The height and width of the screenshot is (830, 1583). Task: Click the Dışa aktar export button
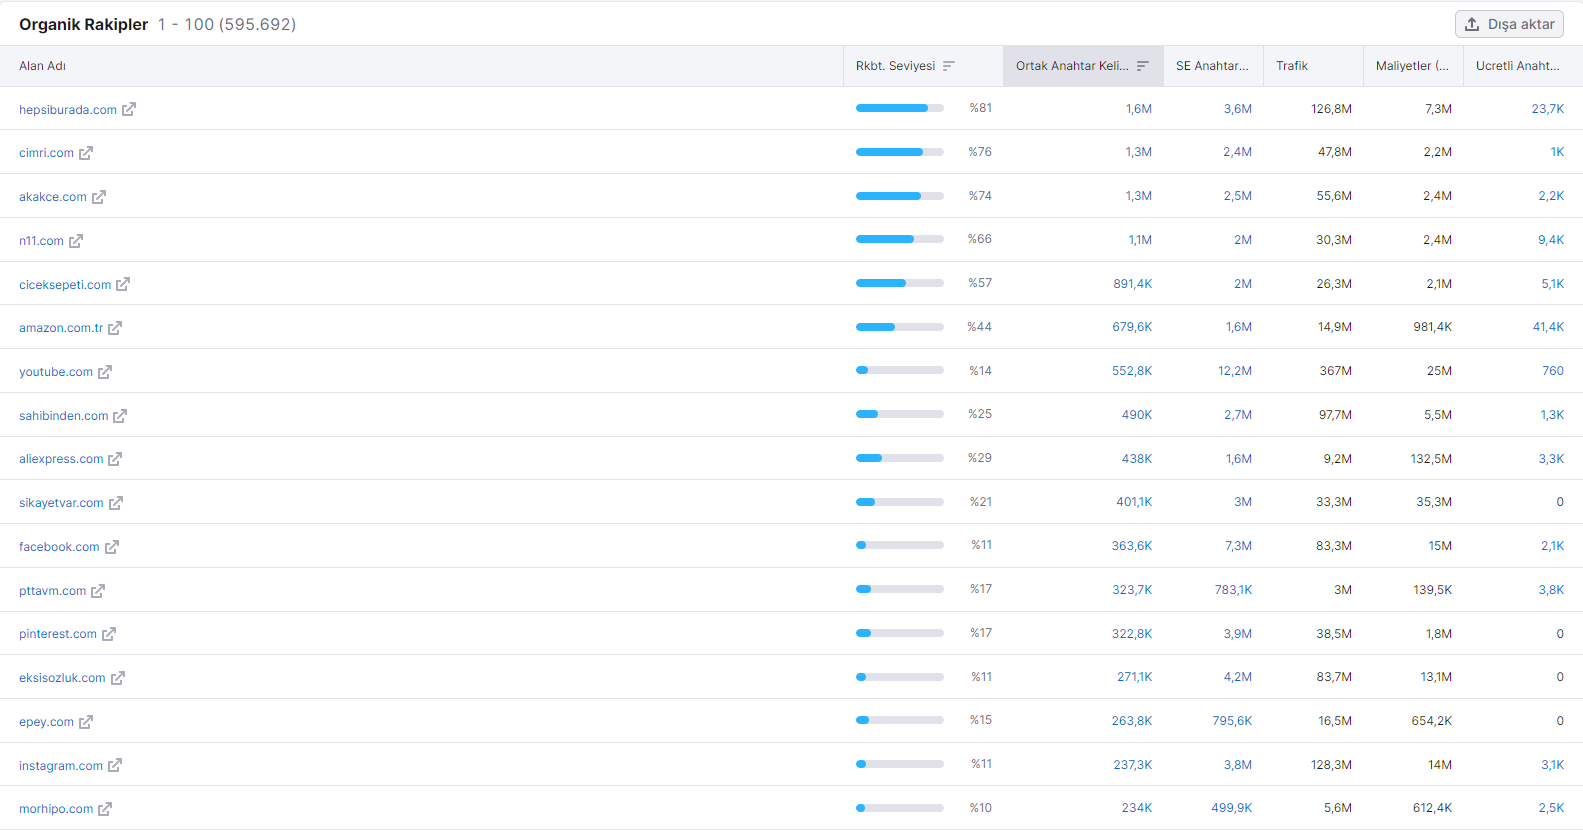tap(1509, 24)
